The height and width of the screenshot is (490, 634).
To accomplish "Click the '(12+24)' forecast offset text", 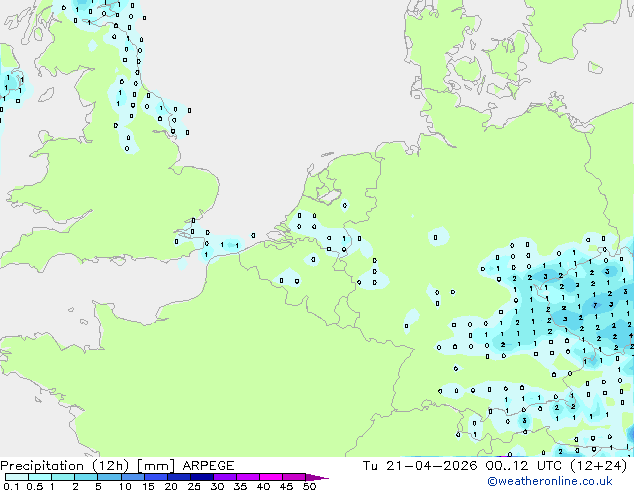I will [598, 466].
